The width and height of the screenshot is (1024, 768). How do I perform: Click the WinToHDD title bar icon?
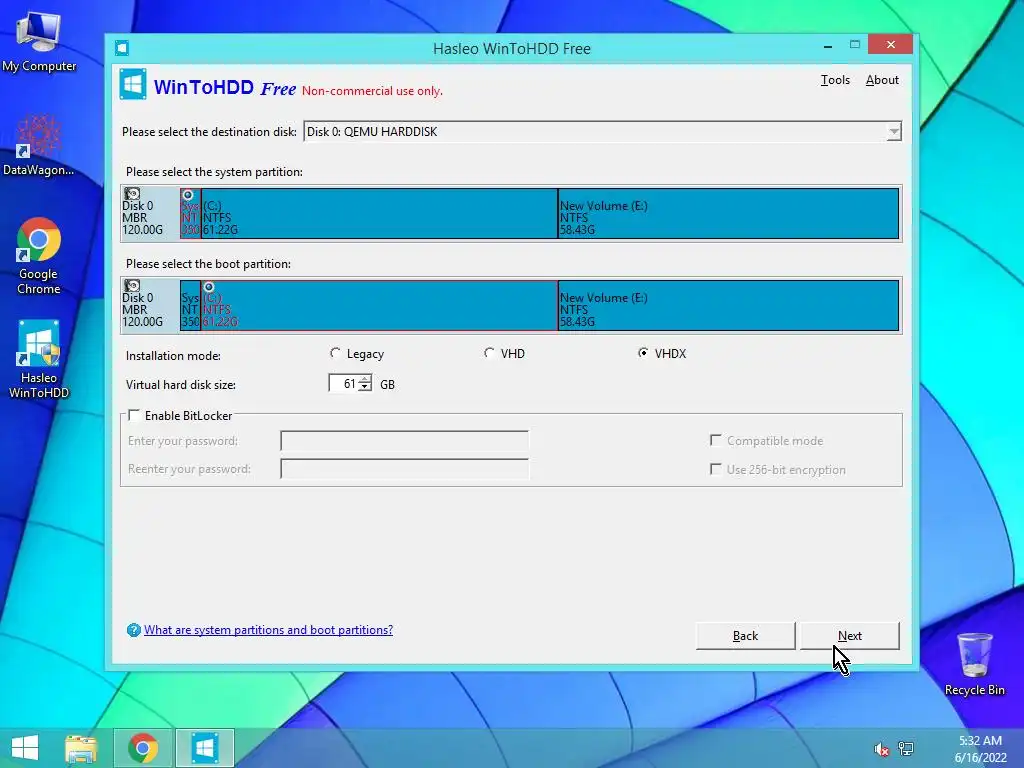click(x=121, y=48)
